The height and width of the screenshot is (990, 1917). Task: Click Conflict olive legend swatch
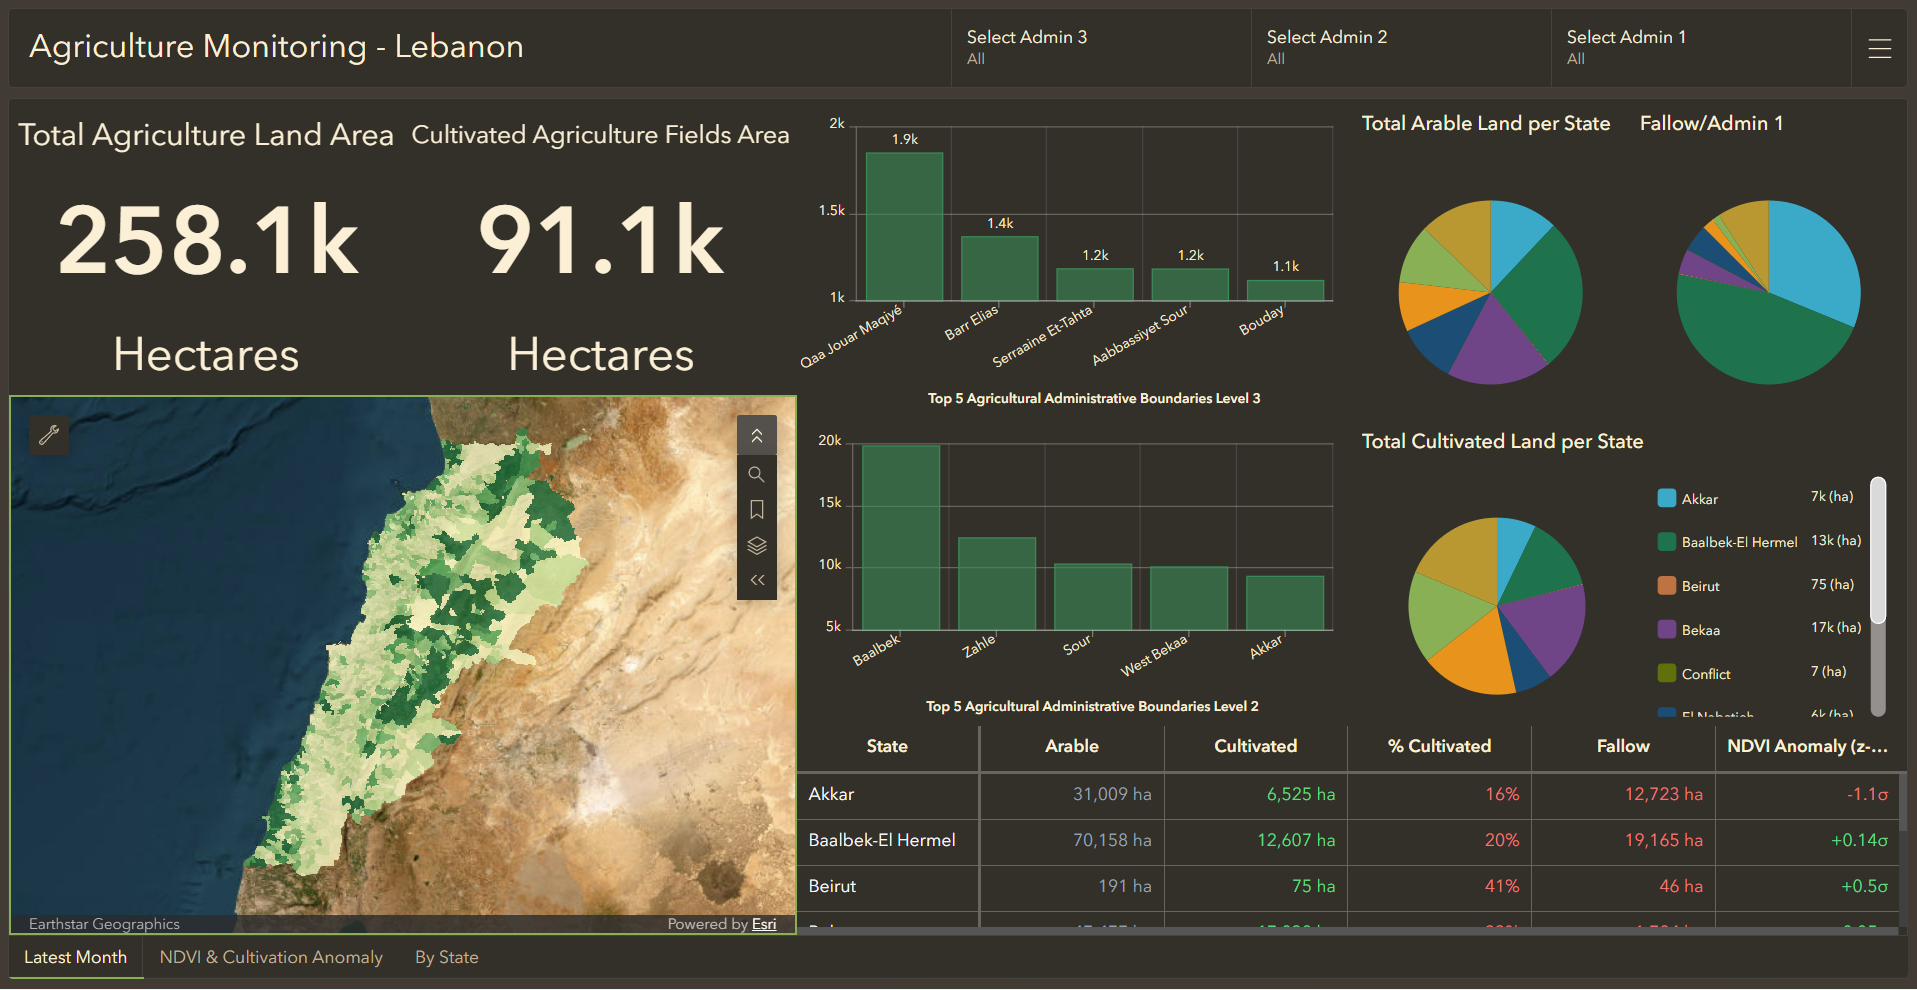click(1667, 673)
